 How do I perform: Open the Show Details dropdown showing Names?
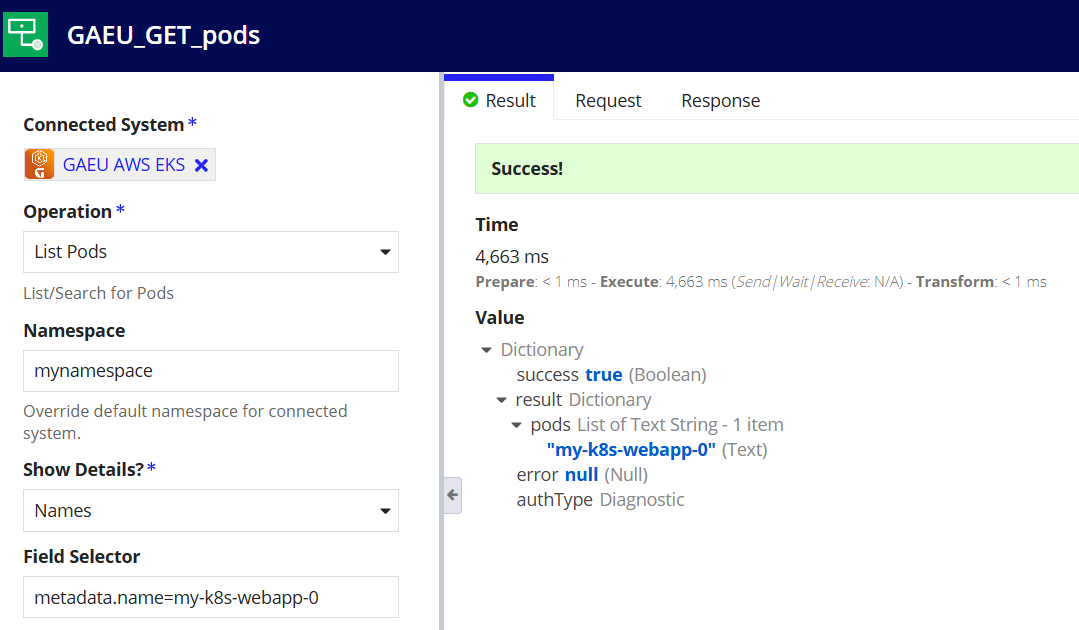pyautogui.click(x=211, y=510)
